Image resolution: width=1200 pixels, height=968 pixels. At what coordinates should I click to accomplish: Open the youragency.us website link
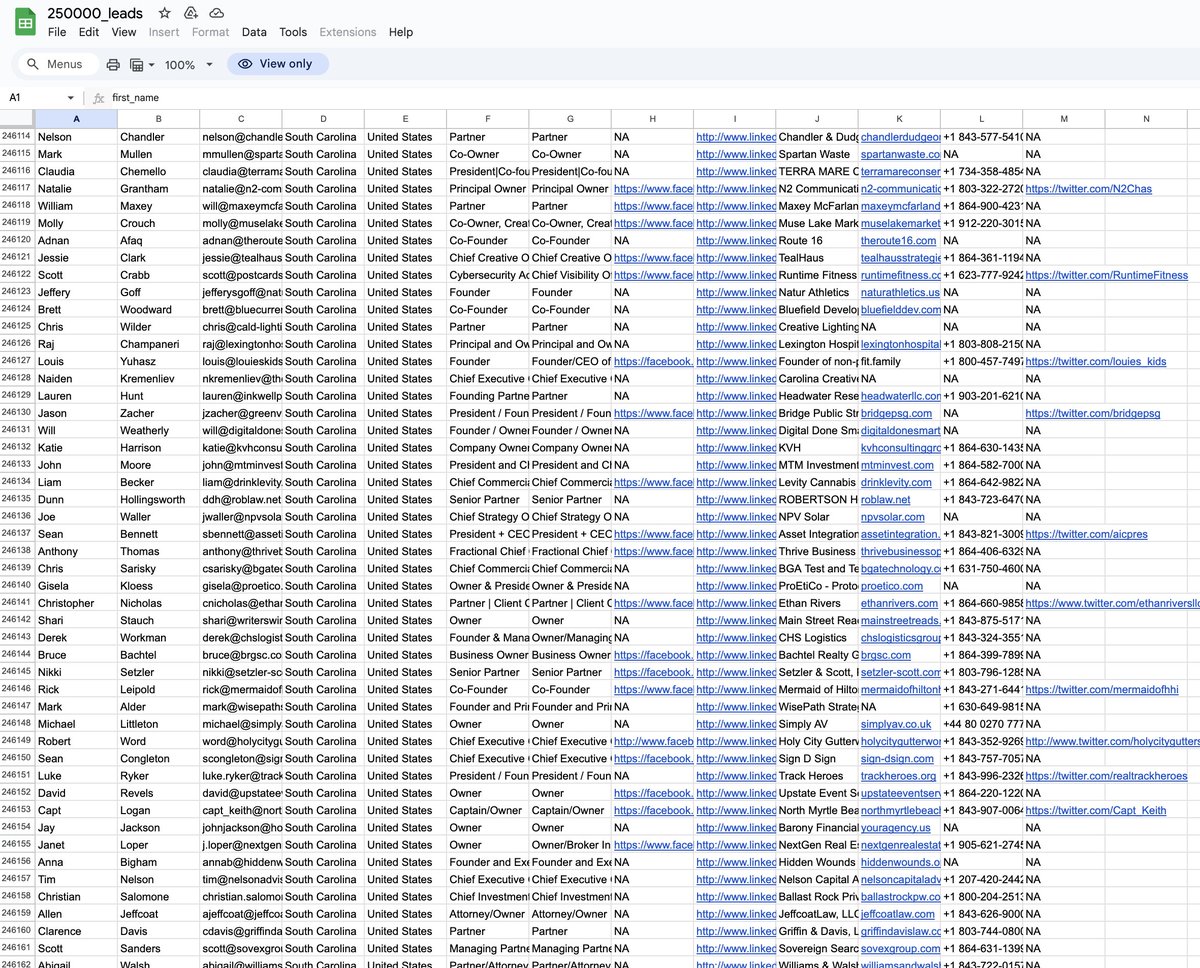[895, 827]
